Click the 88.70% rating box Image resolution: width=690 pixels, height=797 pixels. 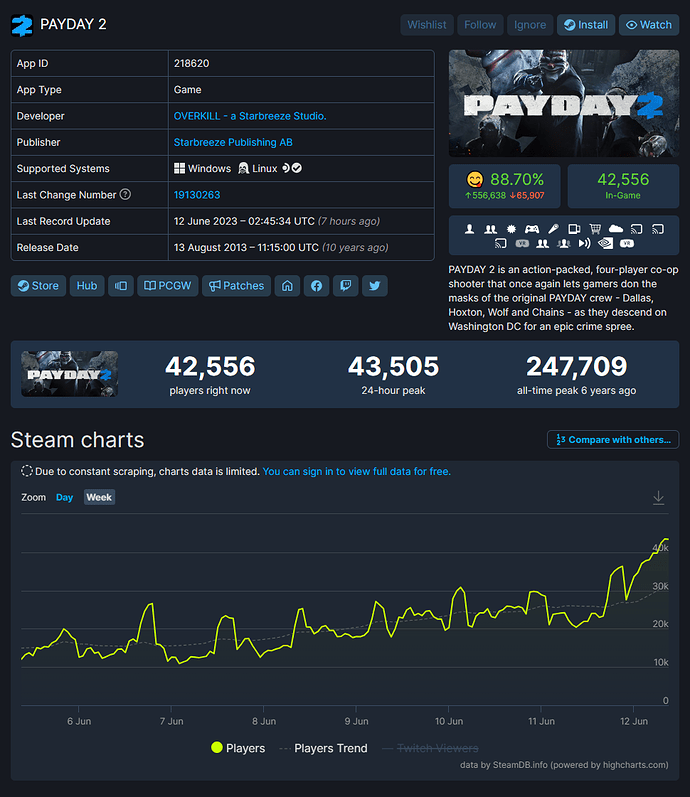tap(504, 186)
